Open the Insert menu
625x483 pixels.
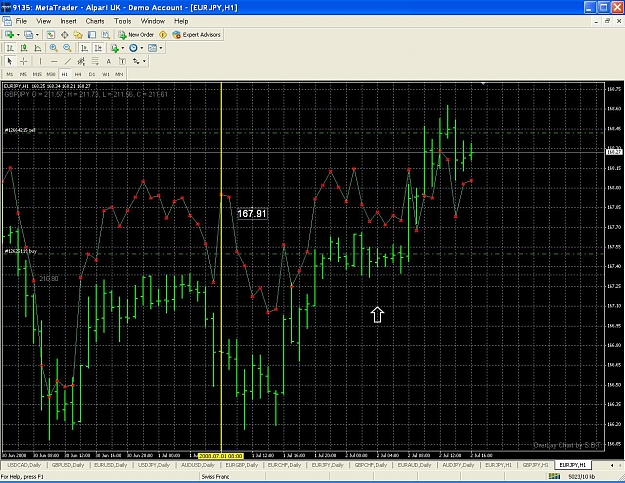click(69, 21)
